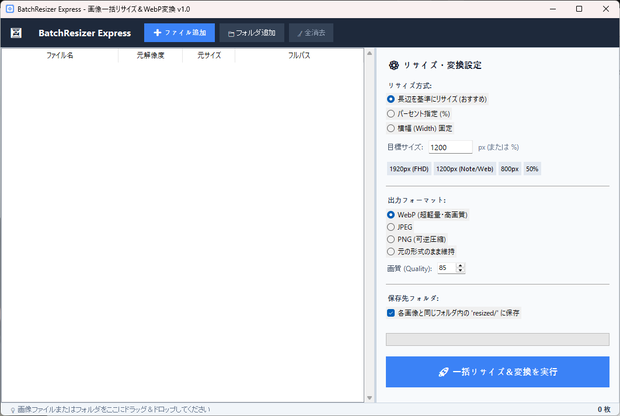Click the 'px (または %)' unit label
The height and width of the screenshot is (416, 620).
point(498,147)
